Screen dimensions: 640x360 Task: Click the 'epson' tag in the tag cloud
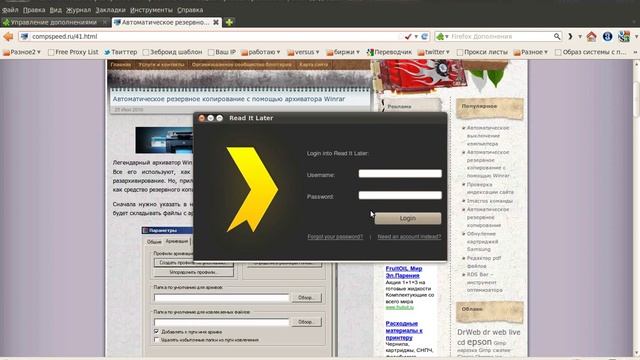479,342
